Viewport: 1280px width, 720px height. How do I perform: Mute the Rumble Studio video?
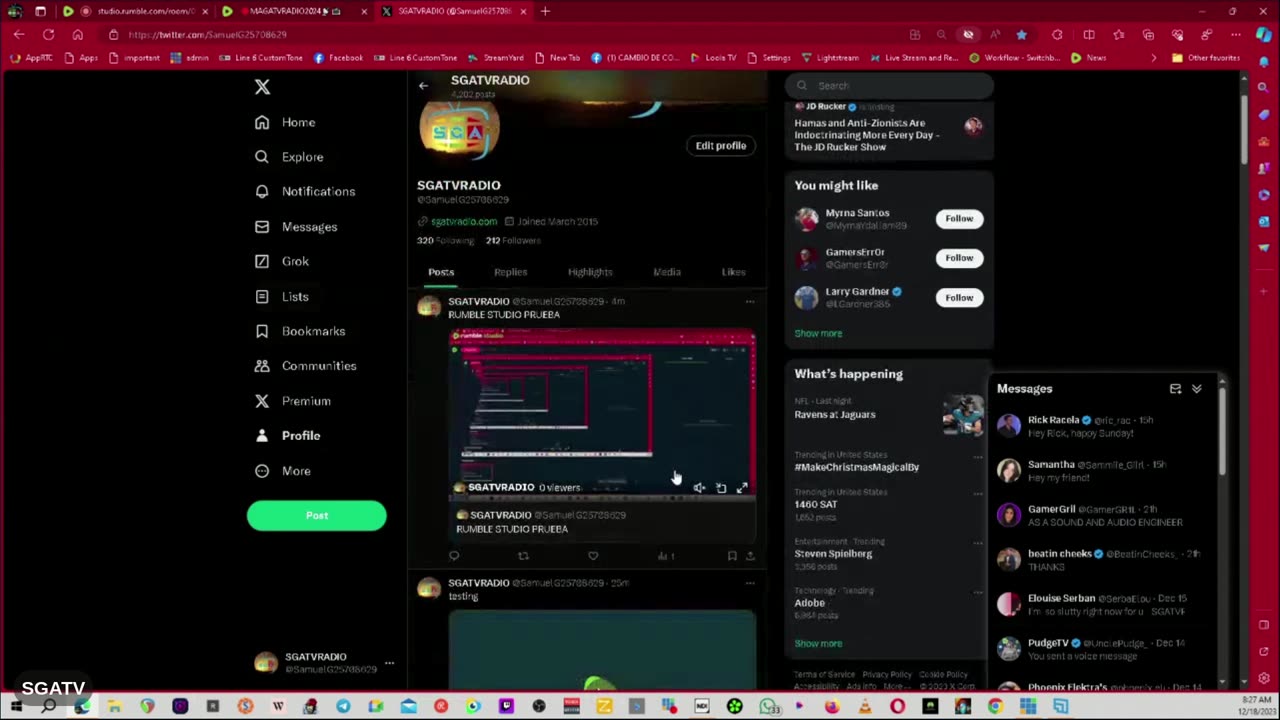pyautogui.click(x=699, y=488)
